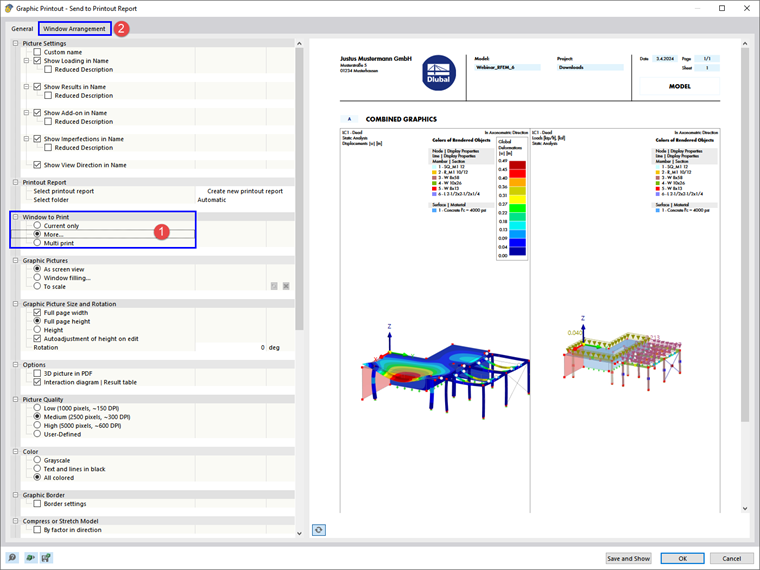
Task: Collapse the Printout Report section
Action: tap(16, 182)
